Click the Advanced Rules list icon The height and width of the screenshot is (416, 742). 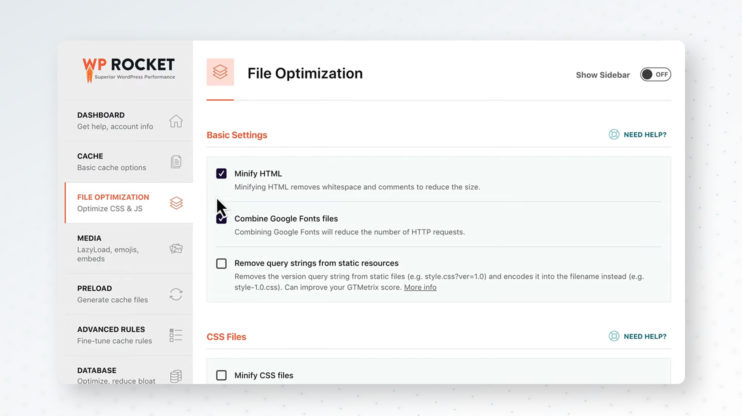(176, 335)
